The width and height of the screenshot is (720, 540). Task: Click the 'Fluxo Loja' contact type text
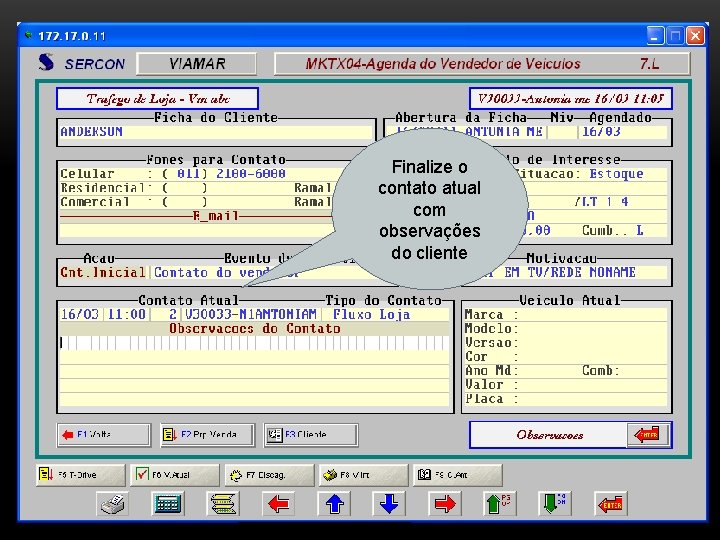[x=371, y=315]
